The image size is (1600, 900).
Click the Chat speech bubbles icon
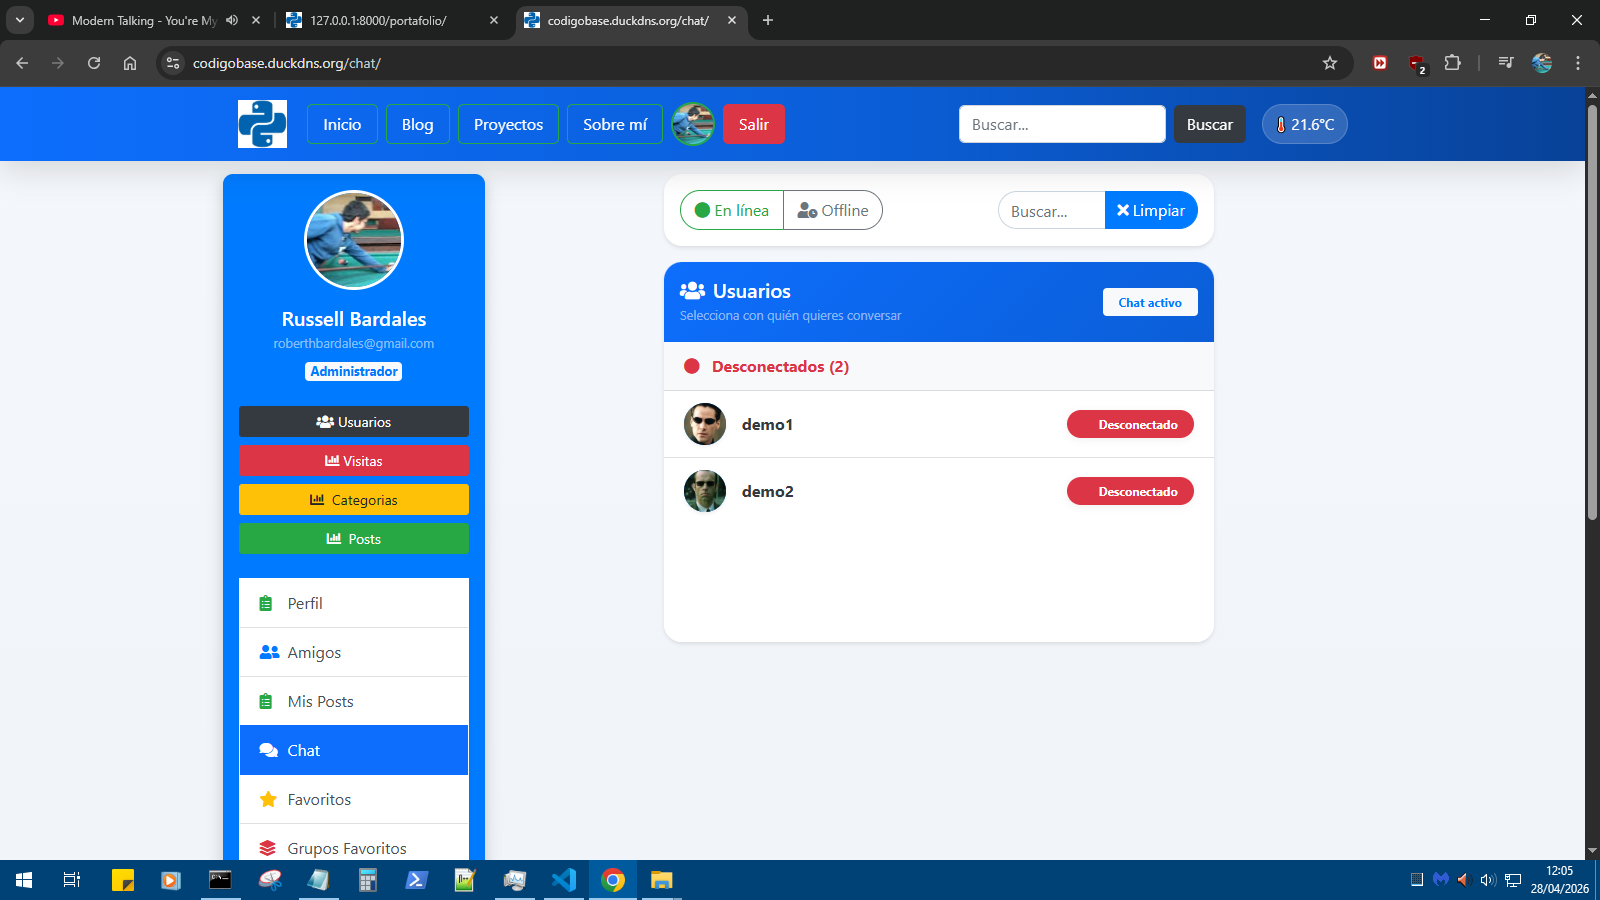coord(268,750)
